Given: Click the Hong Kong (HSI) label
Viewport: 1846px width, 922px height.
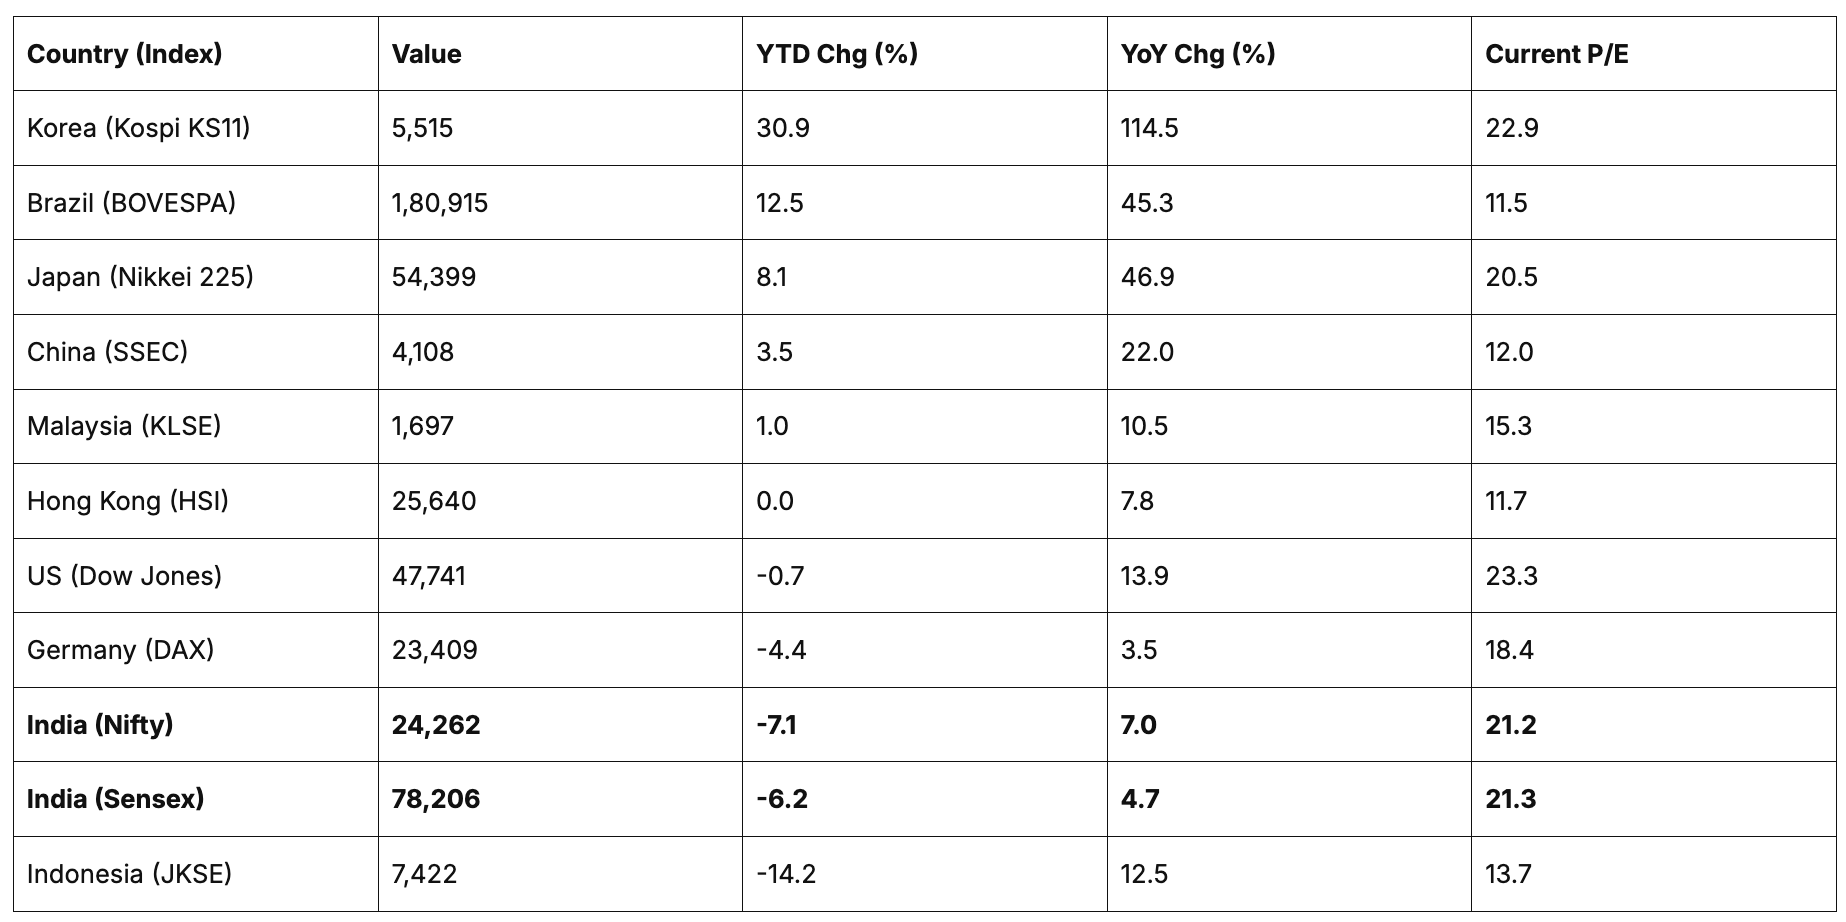Looking at the screenshot, I should pos(128,501).
